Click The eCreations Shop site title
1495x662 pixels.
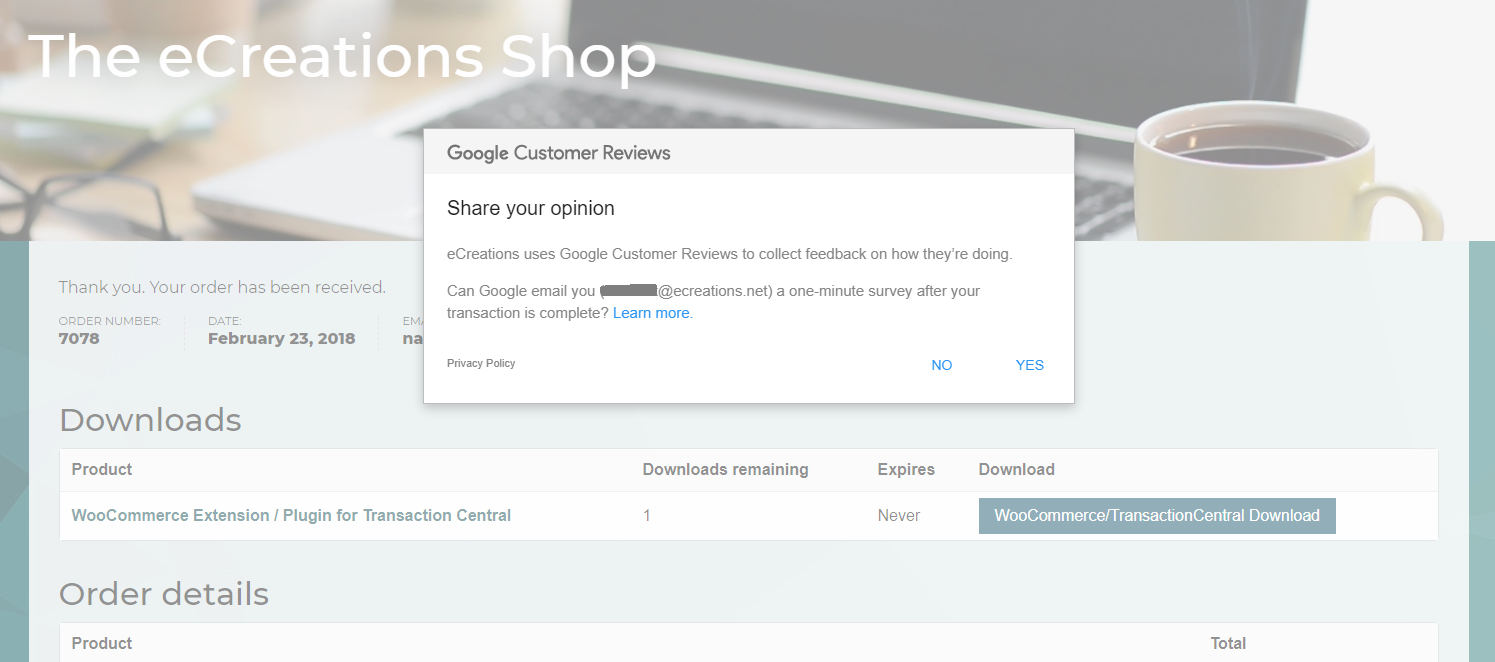coord(343,56)
